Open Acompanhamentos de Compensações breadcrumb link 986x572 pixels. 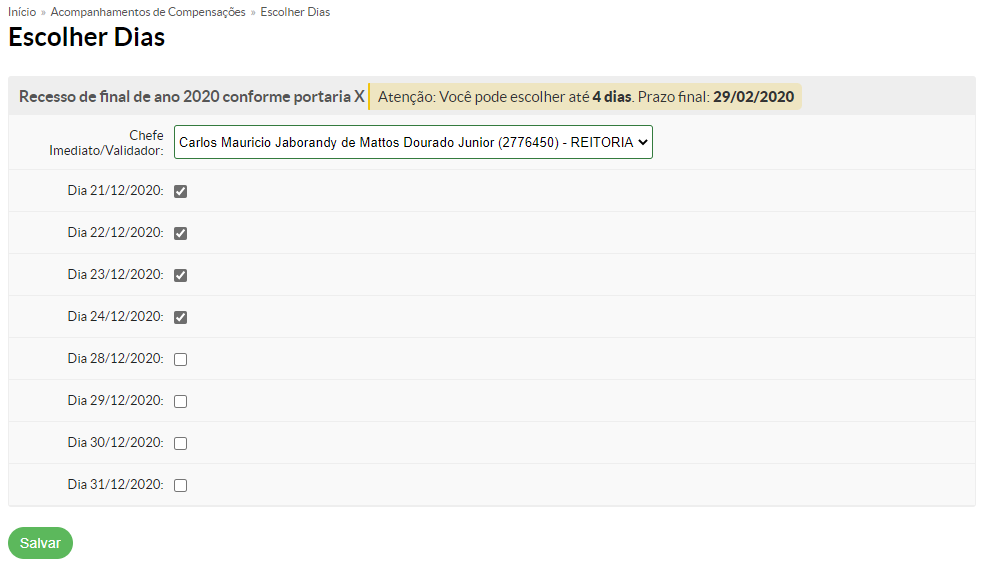[x=148, y=12]
